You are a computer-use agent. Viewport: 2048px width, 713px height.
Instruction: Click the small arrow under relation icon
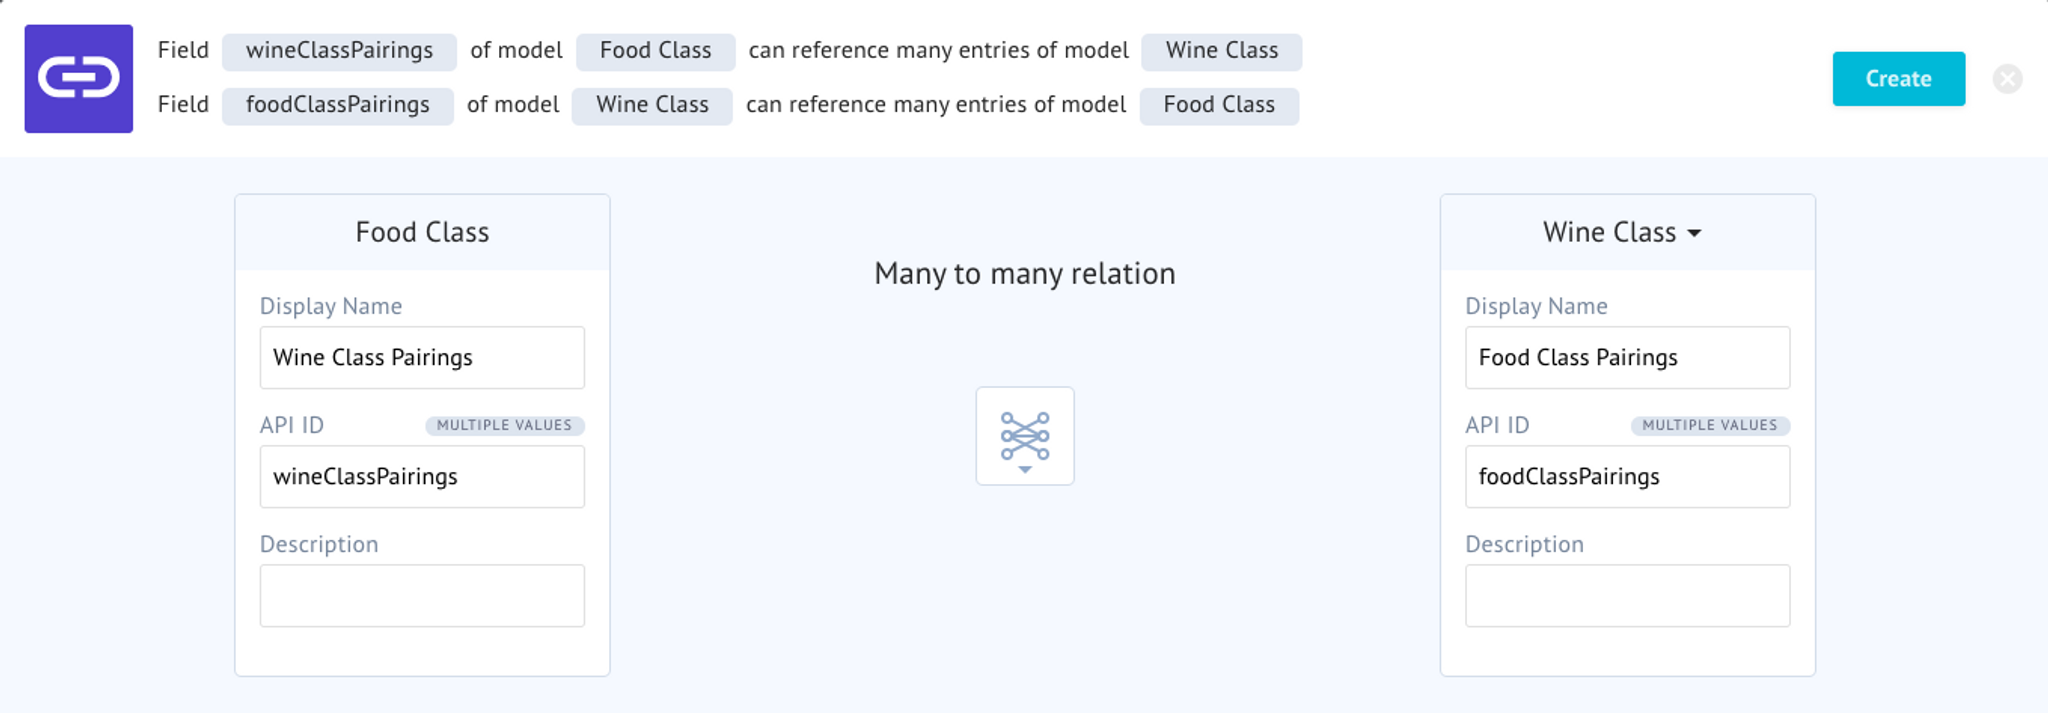(1025, 469)
